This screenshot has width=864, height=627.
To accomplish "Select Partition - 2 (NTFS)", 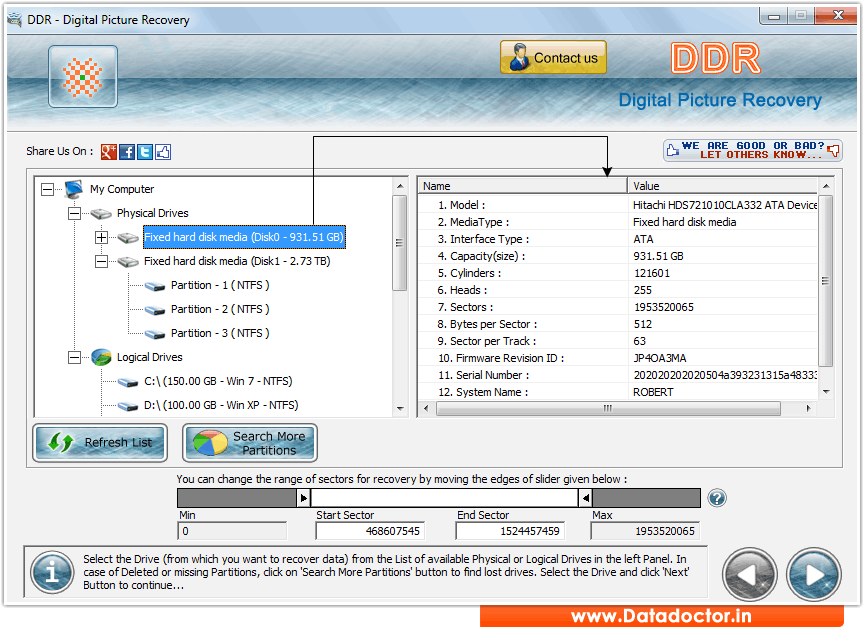I will [x=220, y=309].
